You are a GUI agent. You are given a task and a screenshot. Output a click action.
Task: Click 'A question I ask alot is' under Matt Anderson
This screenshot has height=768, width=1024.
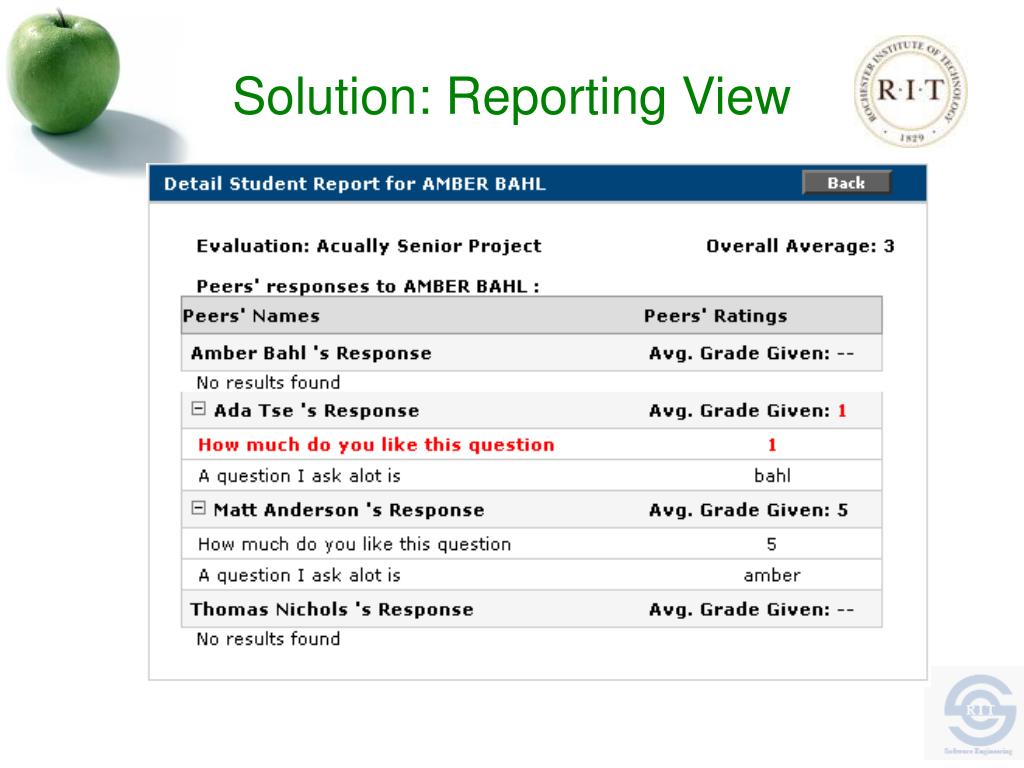[299, 575]
